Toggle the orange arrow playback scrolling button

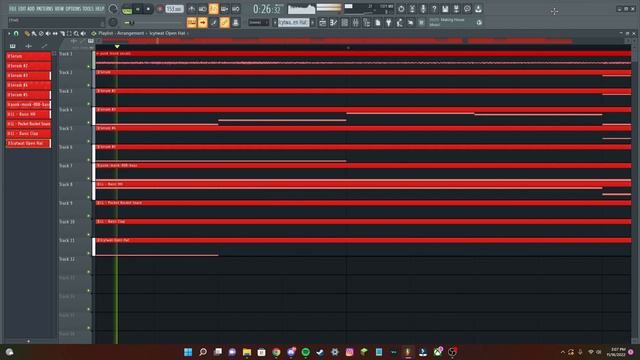coord(202,22)
